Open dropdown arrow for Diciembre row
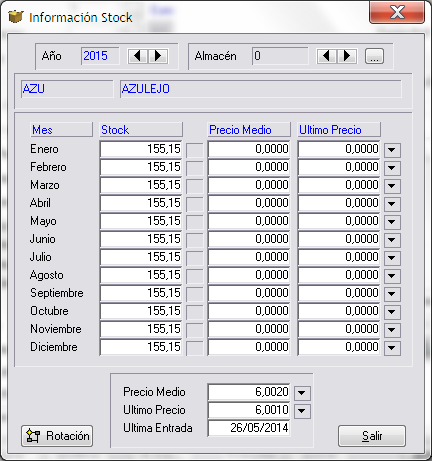Image resolution: width=432 pixels, height=461 pixels. tap(392, 348)
